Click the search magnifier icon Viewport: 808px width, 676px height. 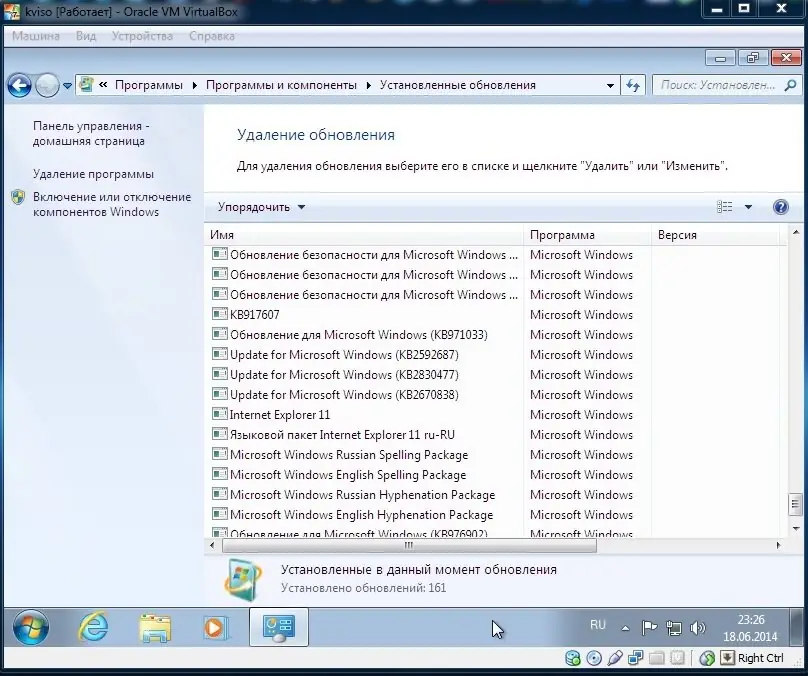click(x=790, y=86)
